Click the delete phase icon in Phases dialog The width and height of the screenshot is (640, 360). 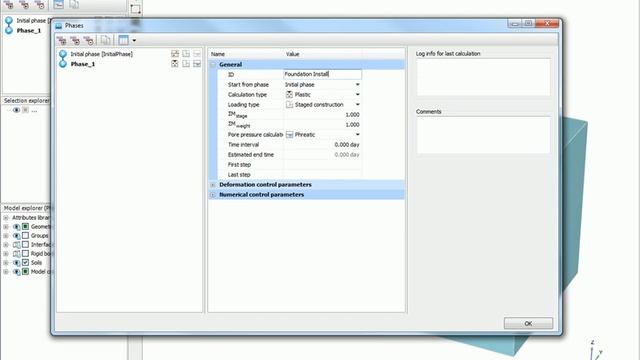click(89, 40)
